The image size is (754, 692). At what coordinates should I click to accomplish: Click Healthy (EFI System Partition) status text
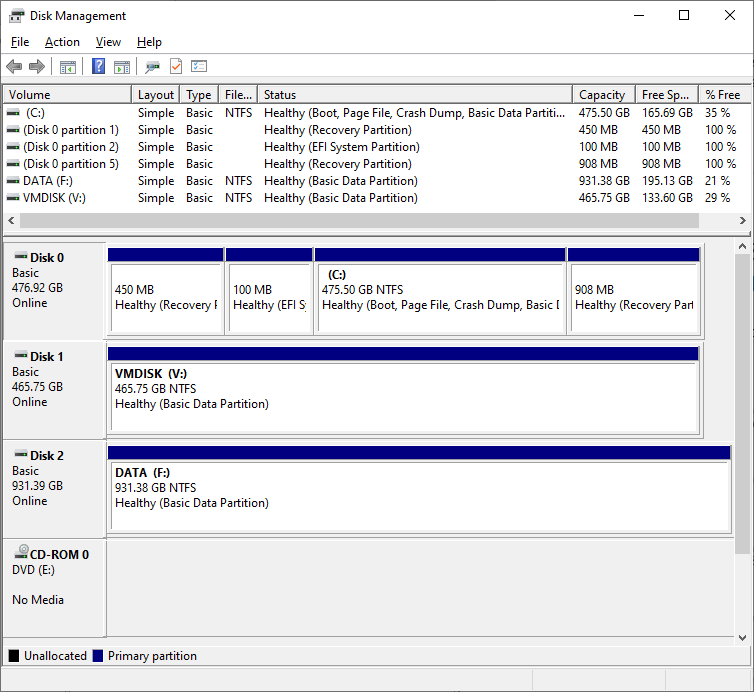click(x=342, y=147)
